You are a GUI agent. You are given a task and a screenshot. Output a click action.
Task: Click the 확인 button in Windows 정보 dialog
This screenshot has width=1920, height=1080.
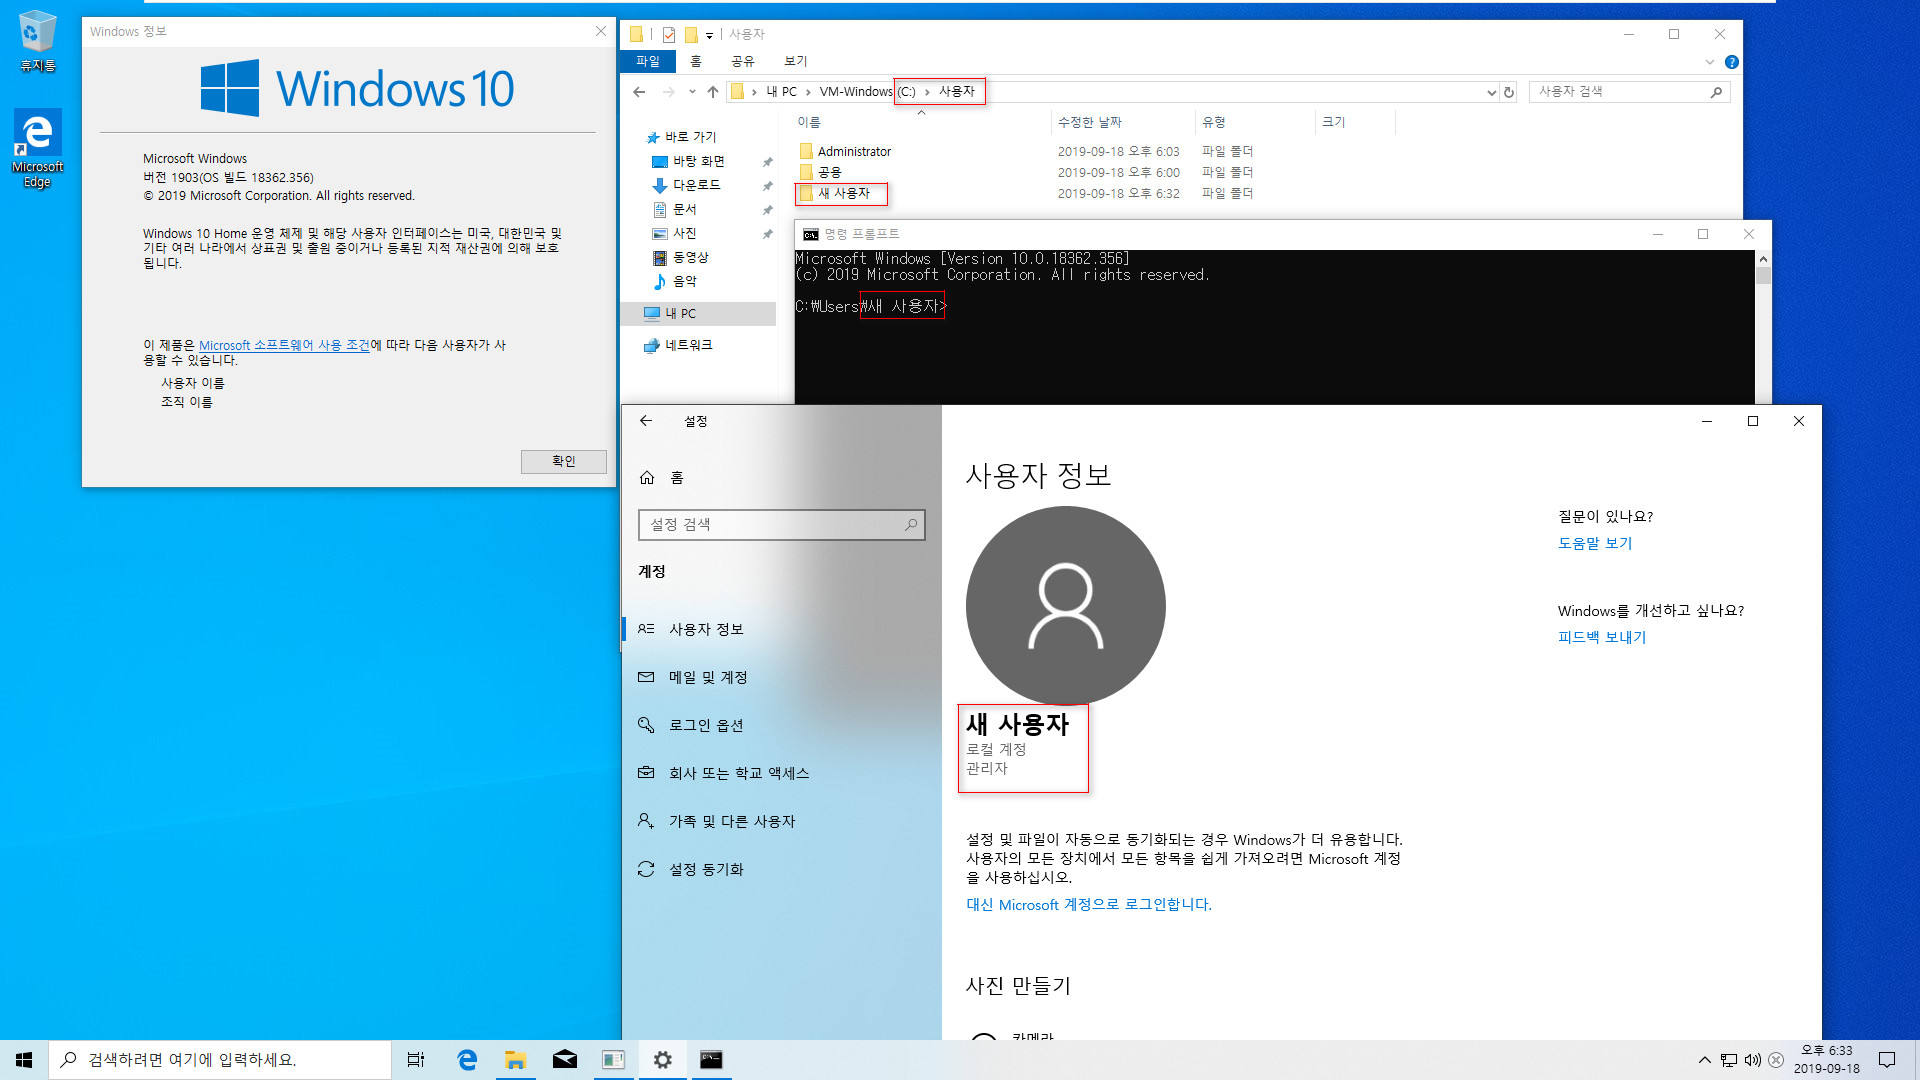point(563,461)
